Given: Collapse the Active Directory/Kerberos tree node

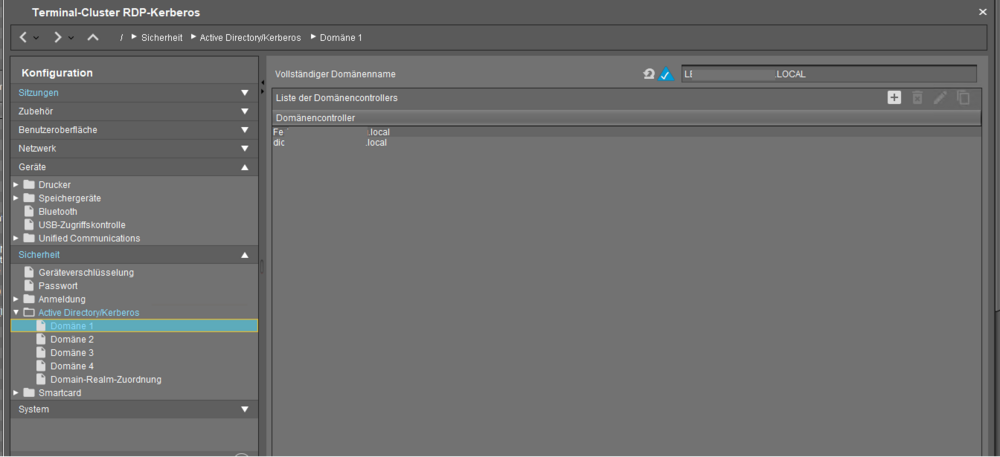Looking at the screenshot, I should click(x=16, y=313).
